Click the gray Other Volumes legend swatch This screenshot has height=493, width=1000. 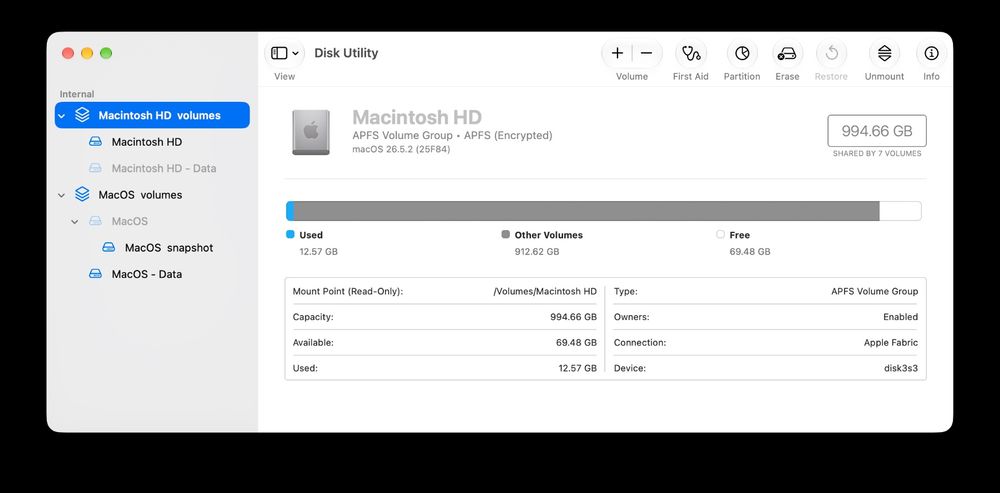pyautogui.click(x=506, y=235)
